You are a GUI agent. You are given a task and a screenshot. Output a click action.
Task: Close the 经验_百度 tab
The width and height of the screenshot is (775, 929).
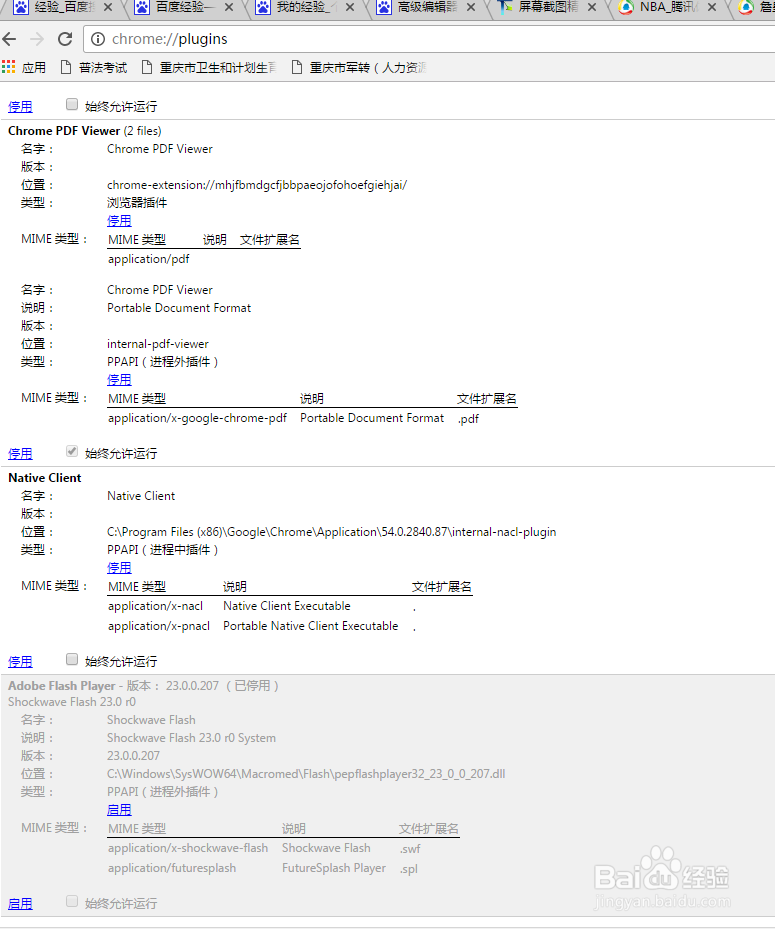(x=108, y=7)
